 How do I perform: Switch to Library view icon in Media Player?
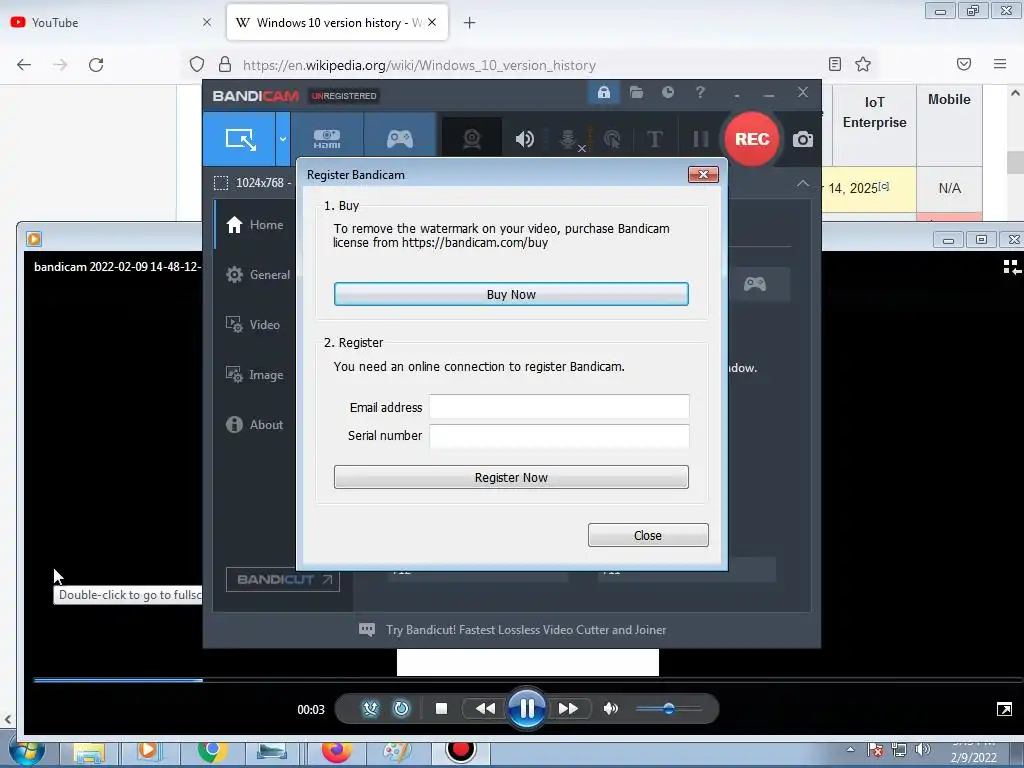1011,266
